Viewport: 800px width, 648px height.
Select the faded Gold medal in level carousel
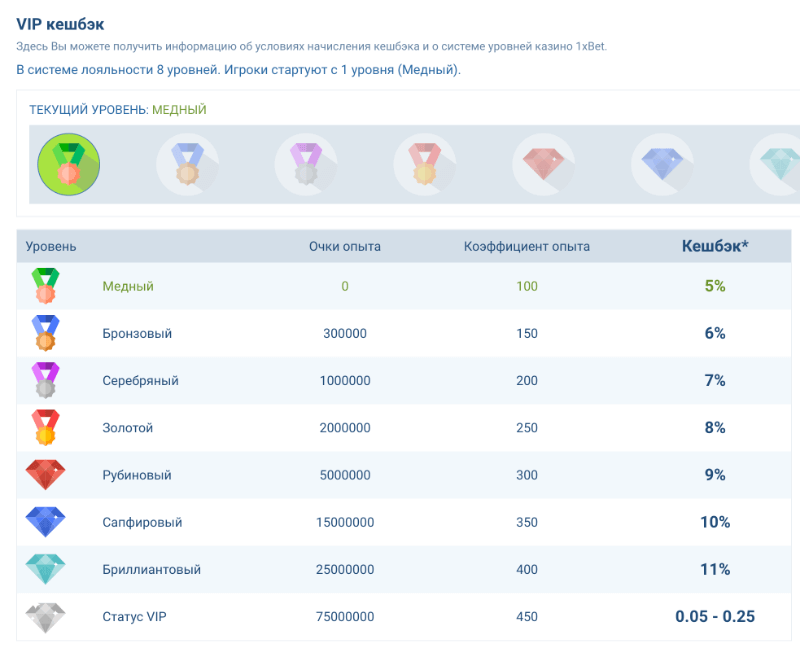pyautogui.click(x=425, y=164)
